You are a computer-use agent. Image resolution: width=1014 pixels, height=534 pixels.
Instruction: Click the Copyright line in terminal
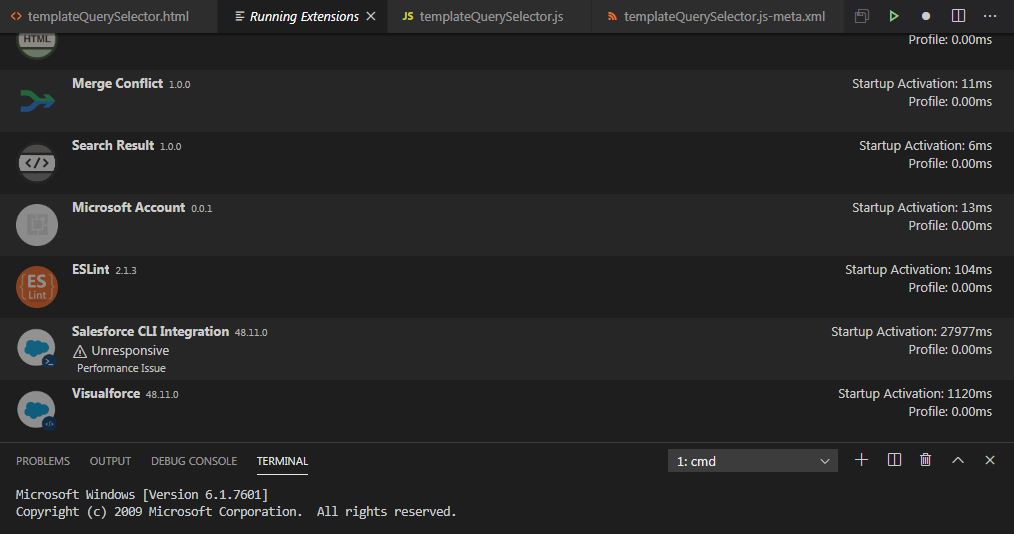[236, 511]
